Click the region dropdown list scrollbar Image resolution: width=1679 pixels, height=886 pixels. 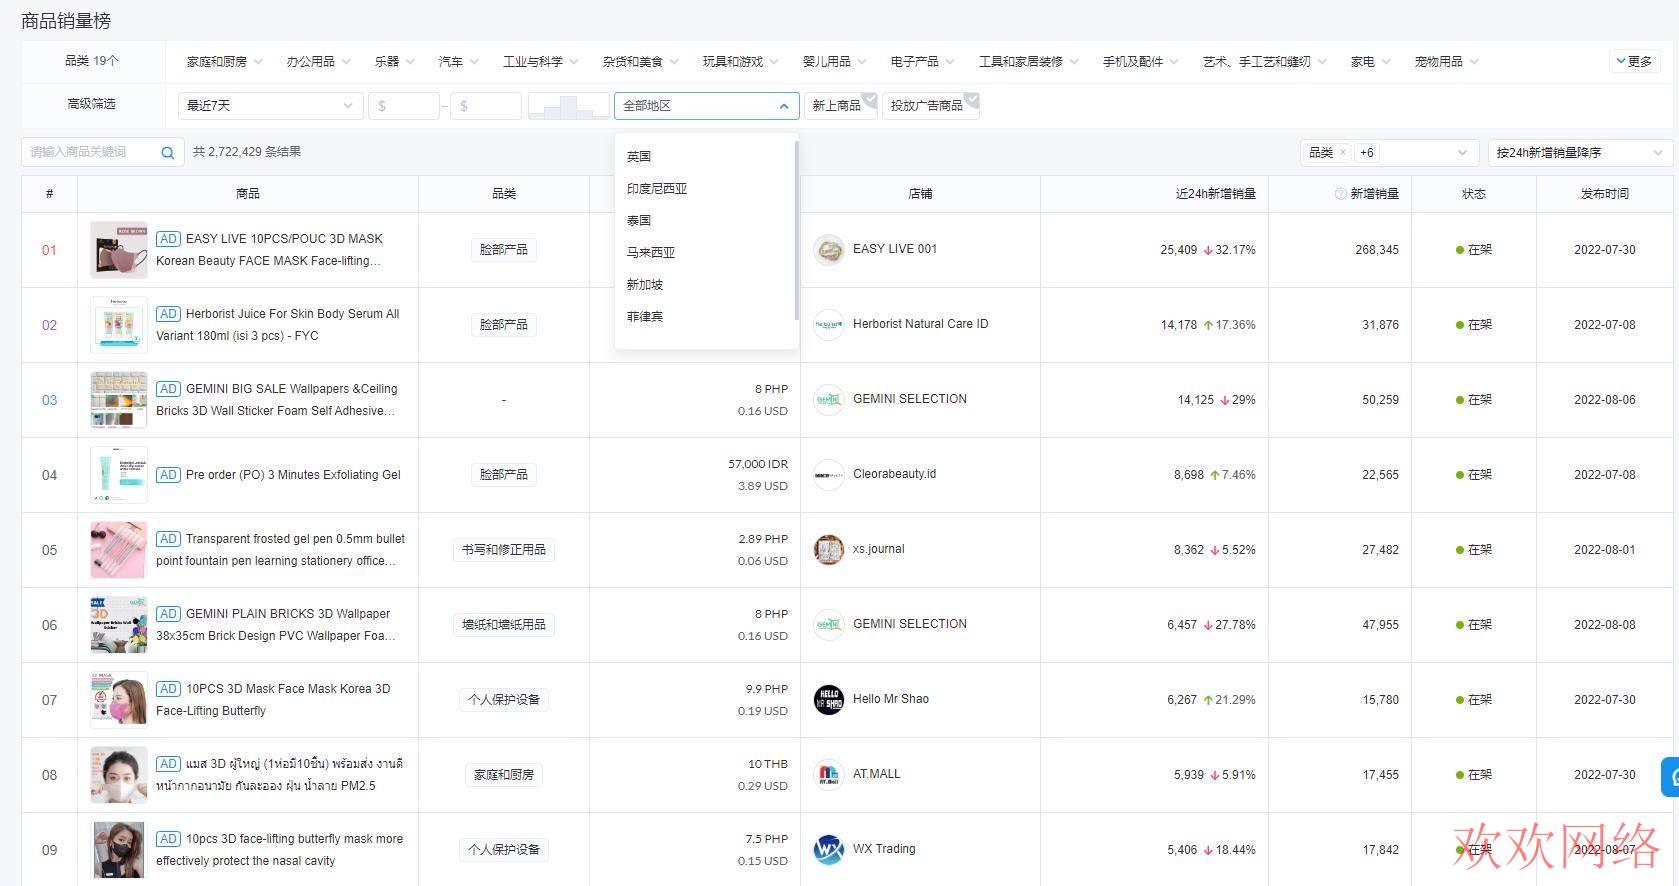tap(796, 230)
